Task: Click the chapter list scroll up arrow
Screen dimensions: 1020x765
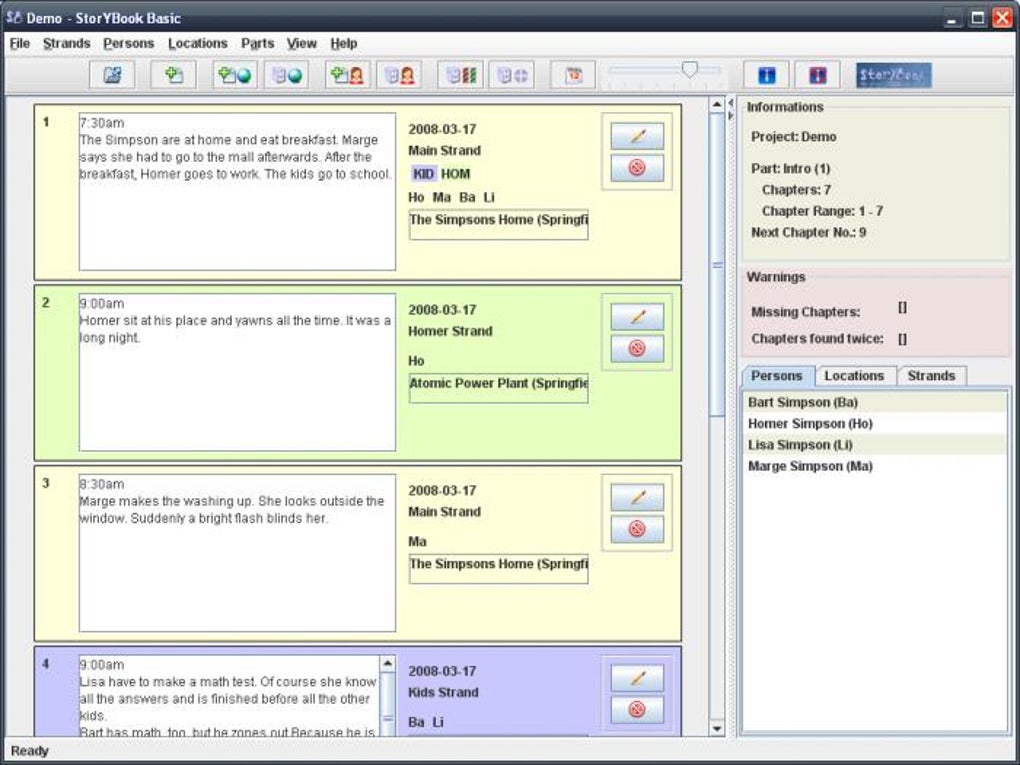Action: pyautogui.click(x=717, y=104)
